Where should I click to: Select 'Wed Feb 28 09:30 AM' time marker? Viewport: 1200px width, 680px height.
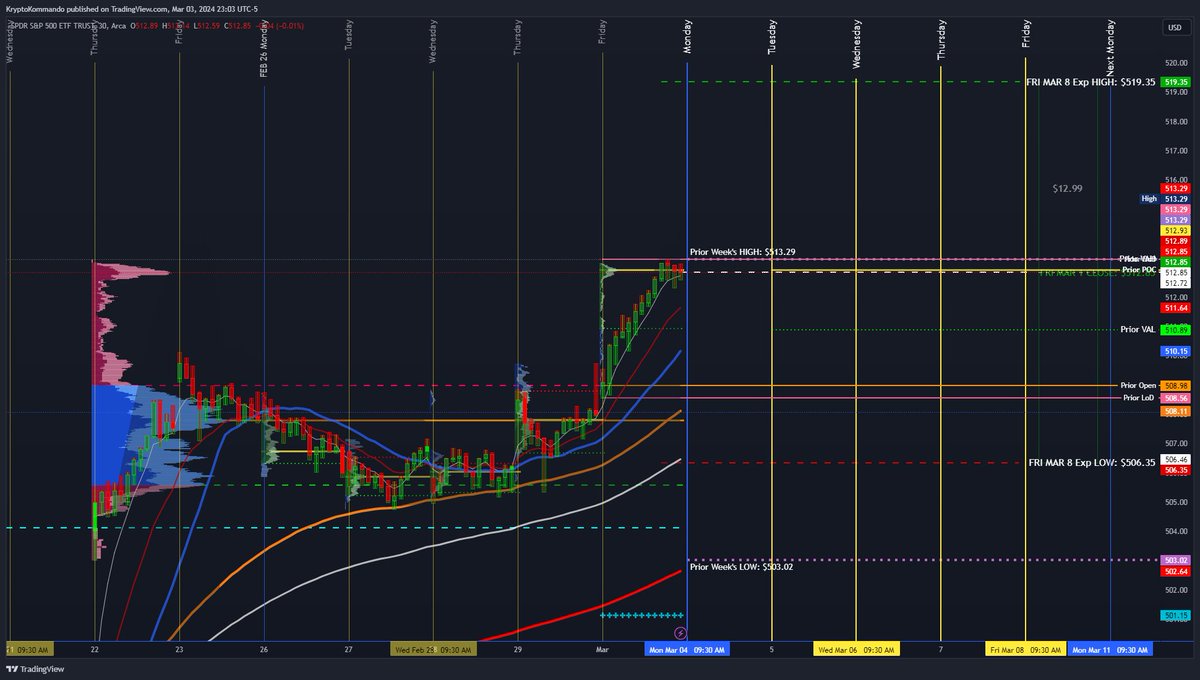(x=433, y=649)
